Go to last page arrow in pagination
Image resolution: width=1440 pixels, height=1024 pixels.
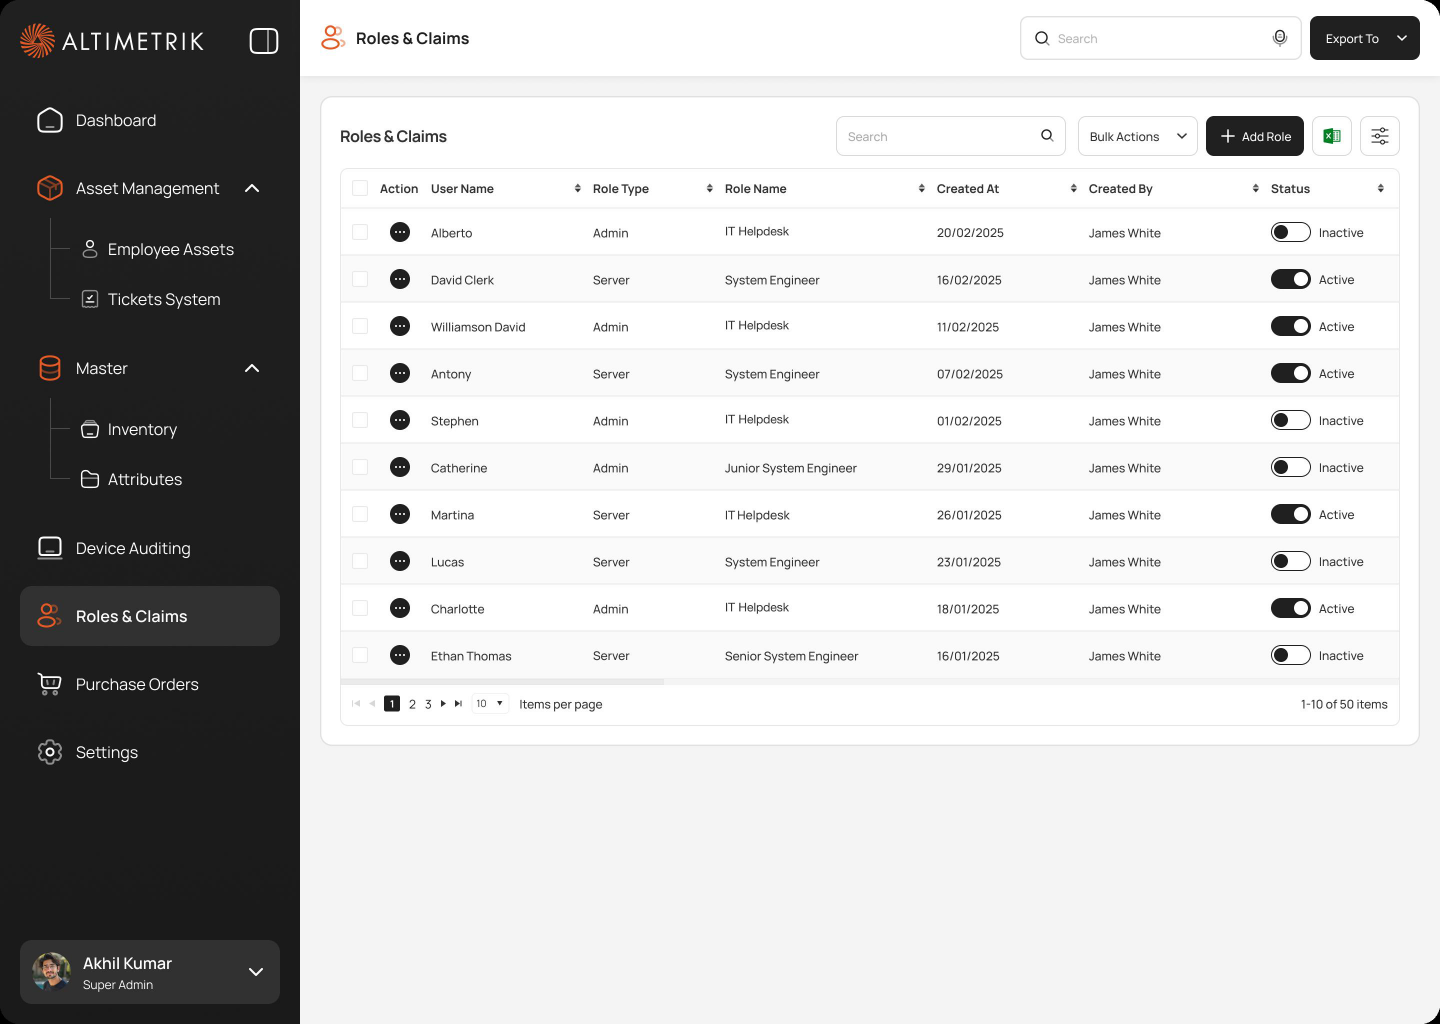pos(458,704)
